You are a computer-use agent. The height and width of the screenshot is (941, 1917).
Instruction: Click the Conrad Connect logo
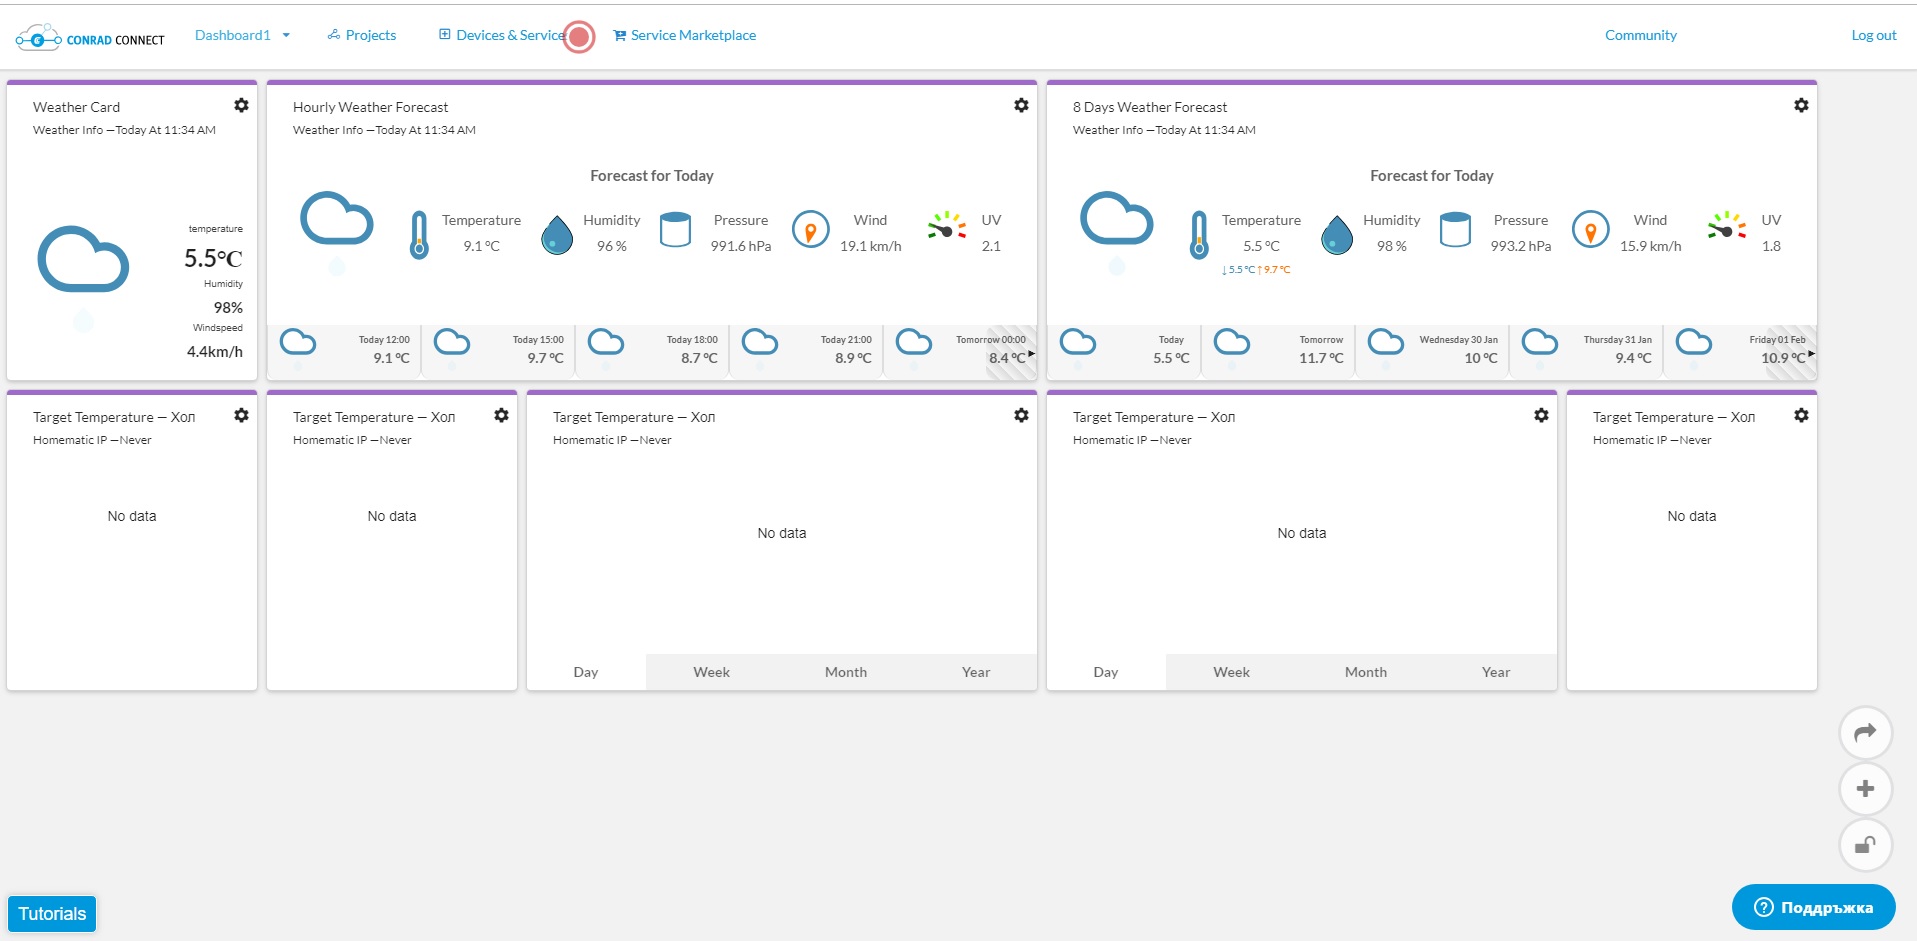tap(90, 38)
